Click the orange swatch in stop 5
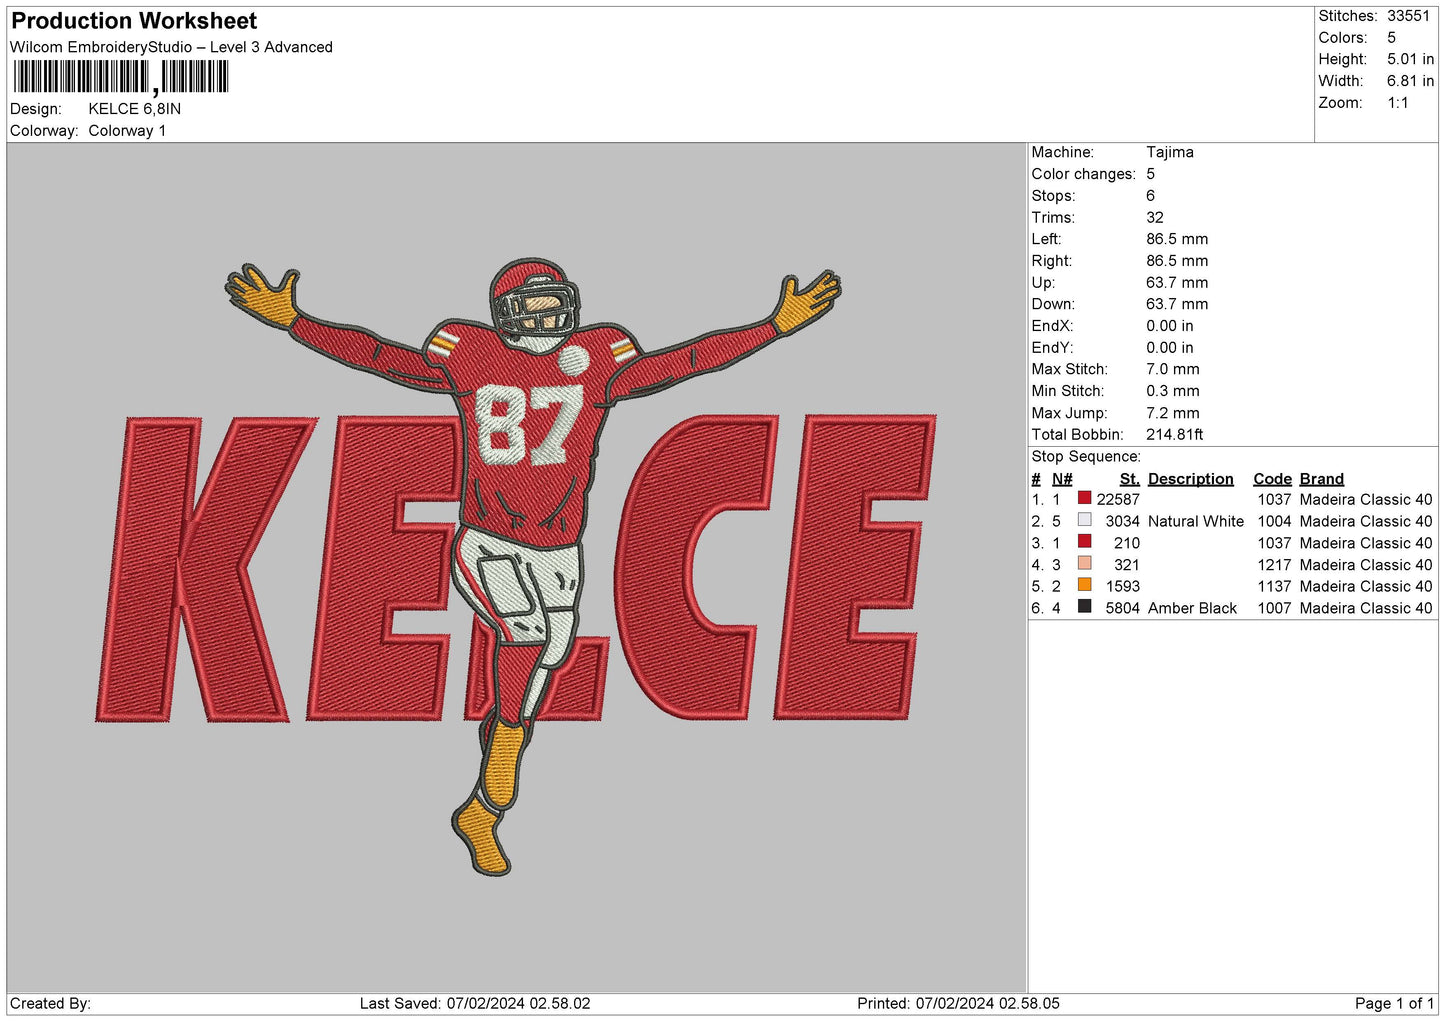 point(1084,585)
